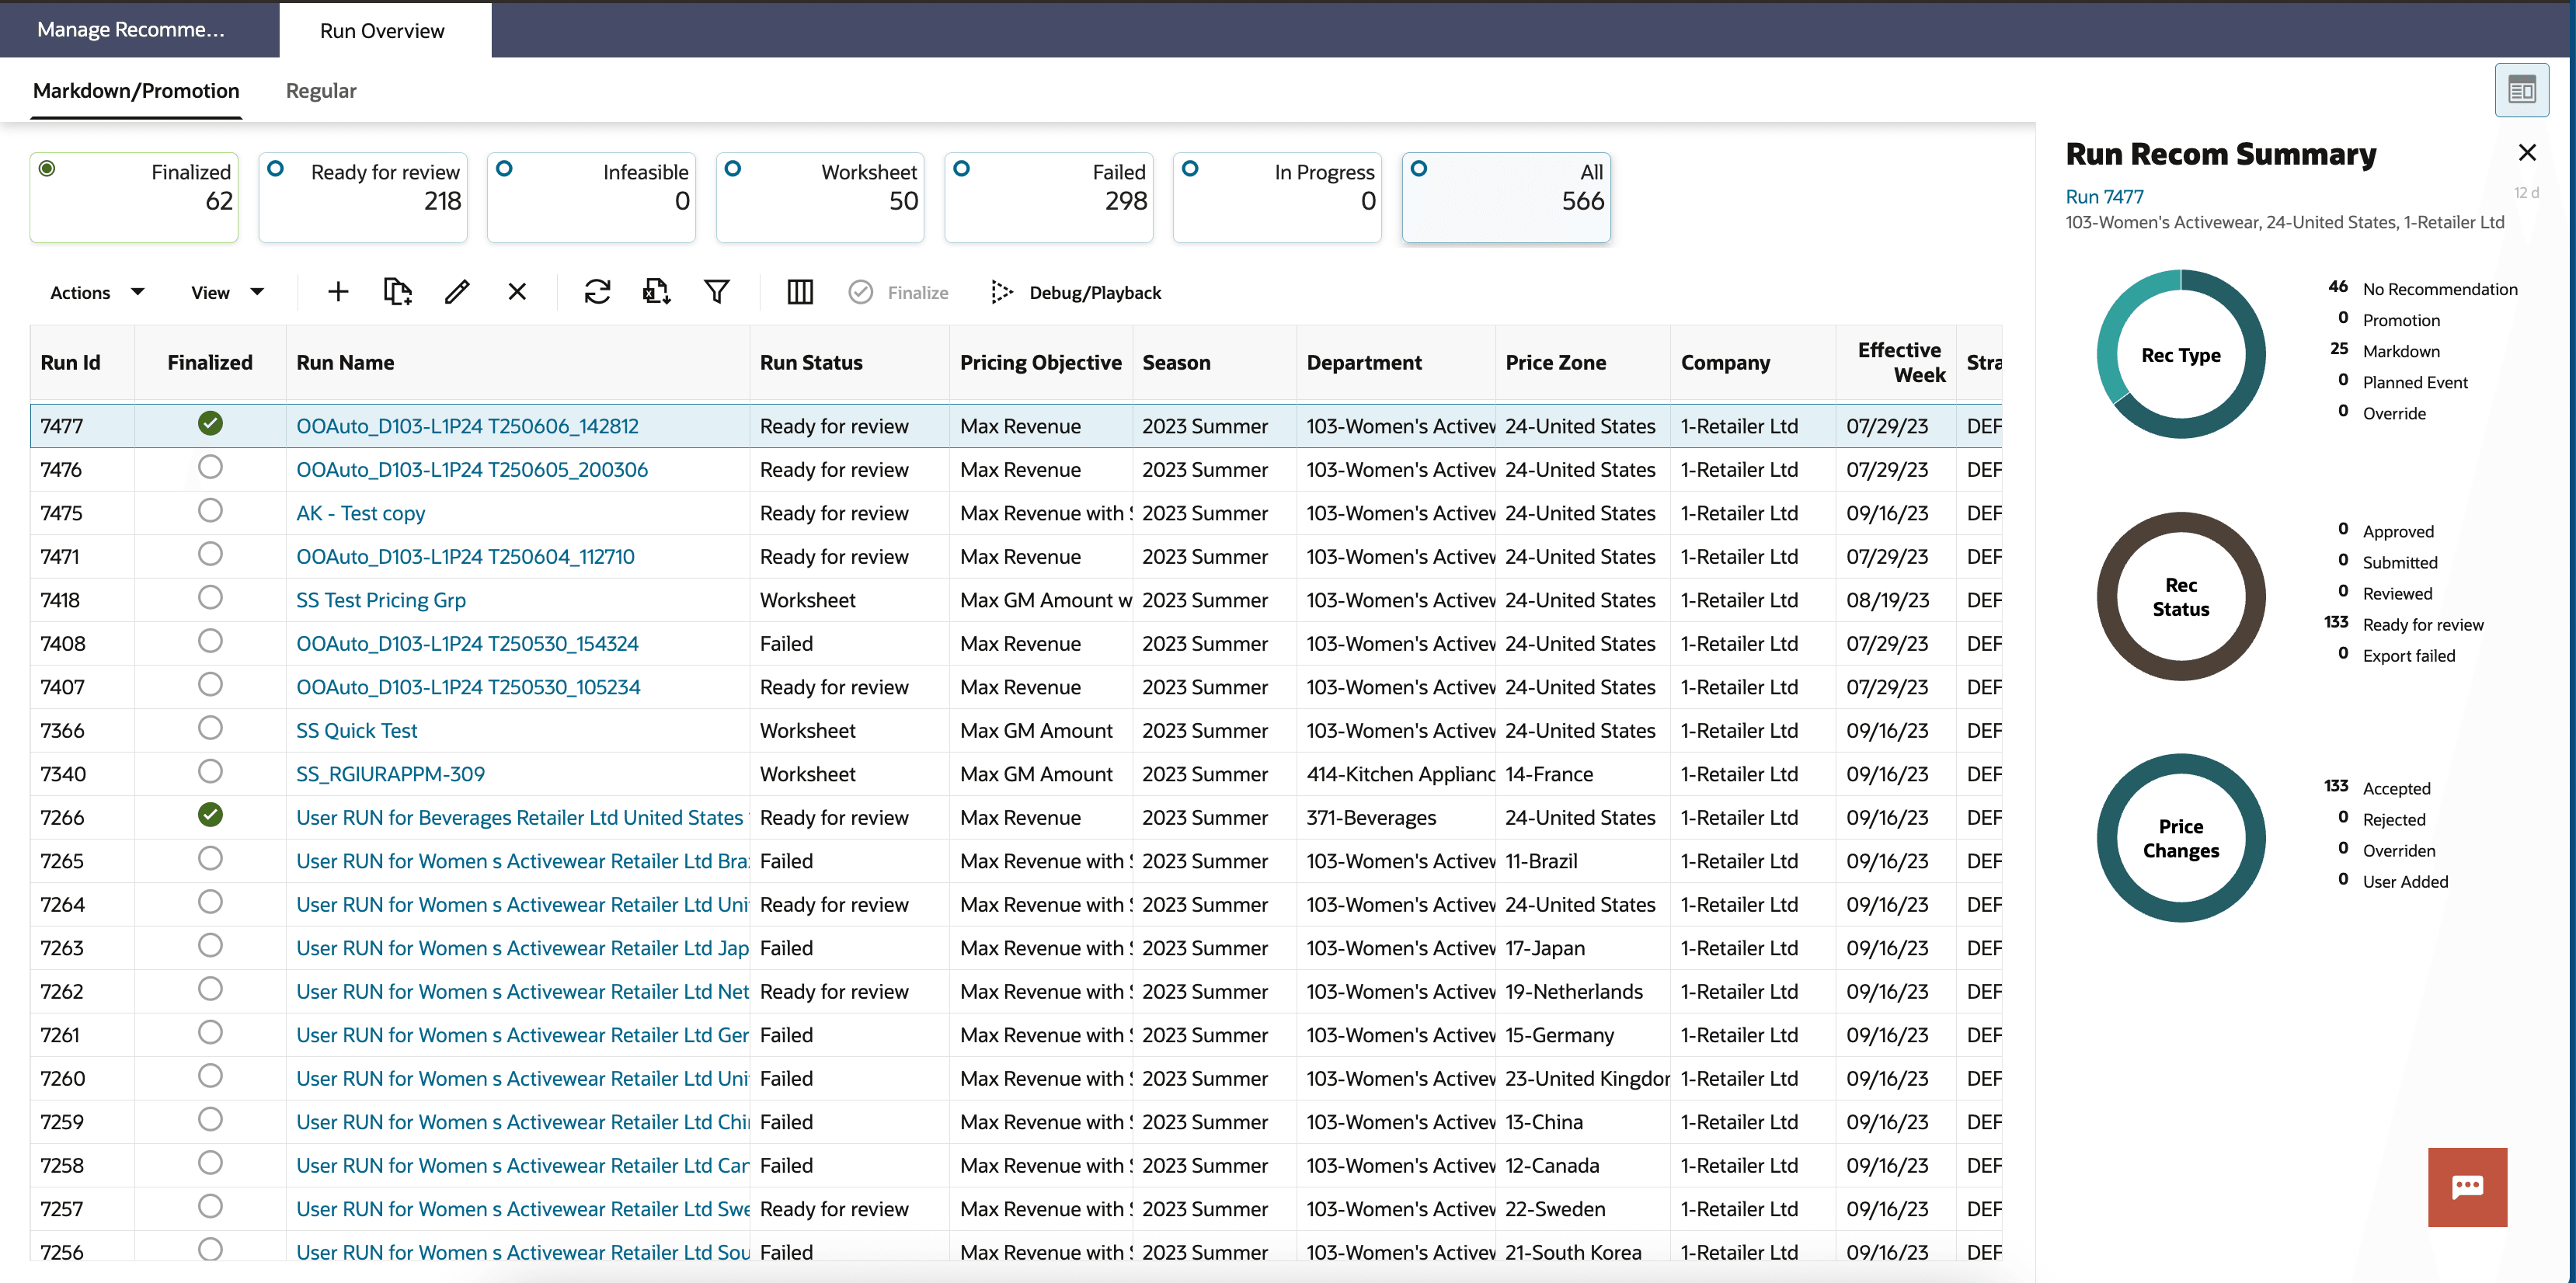Screen dimensions: 2576x1283
Task: Click the Debug/Playback button
Action: coord(1076,292)
